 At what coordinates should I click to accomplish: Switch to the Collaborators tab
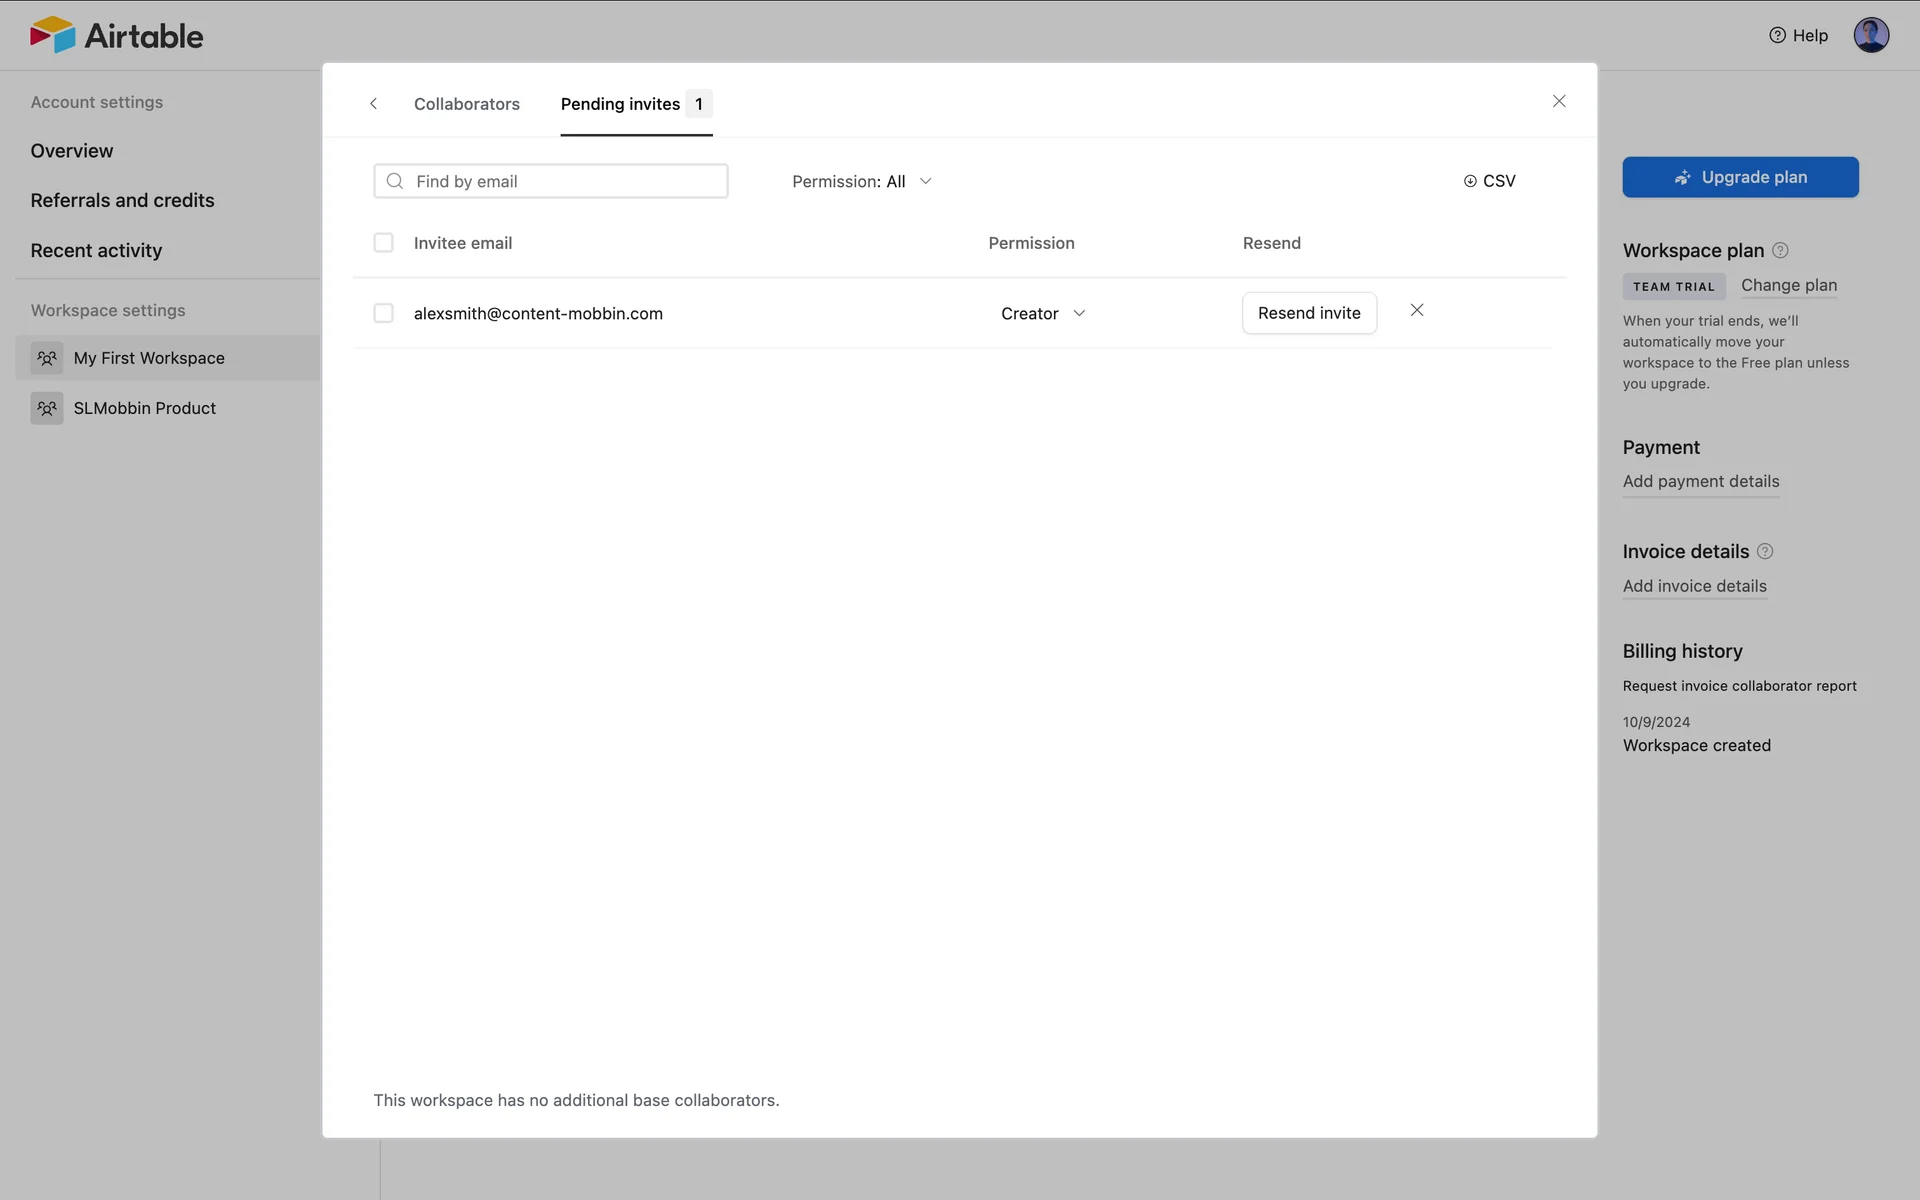(467, 104)
